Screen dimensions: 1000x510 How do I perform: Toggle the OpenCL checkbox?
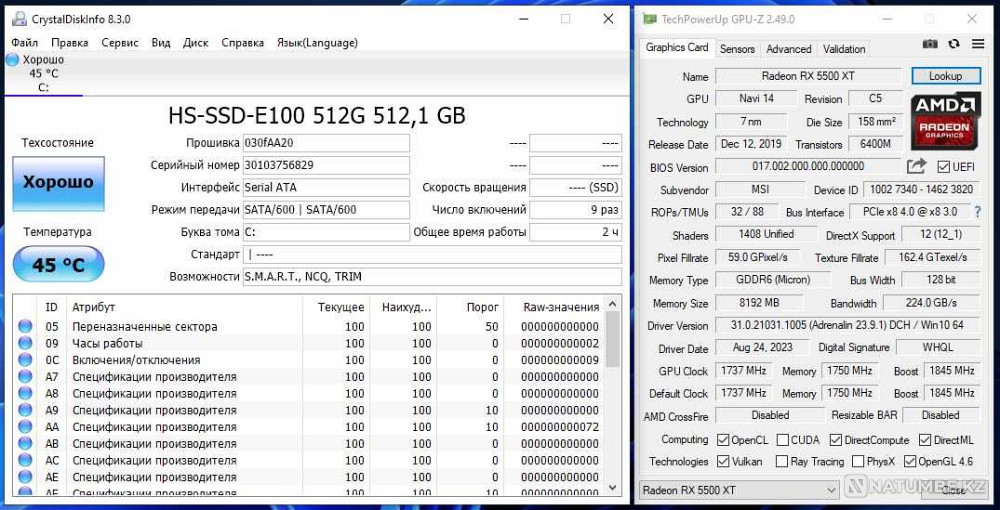pyautogui.click(x=723, y=440)
